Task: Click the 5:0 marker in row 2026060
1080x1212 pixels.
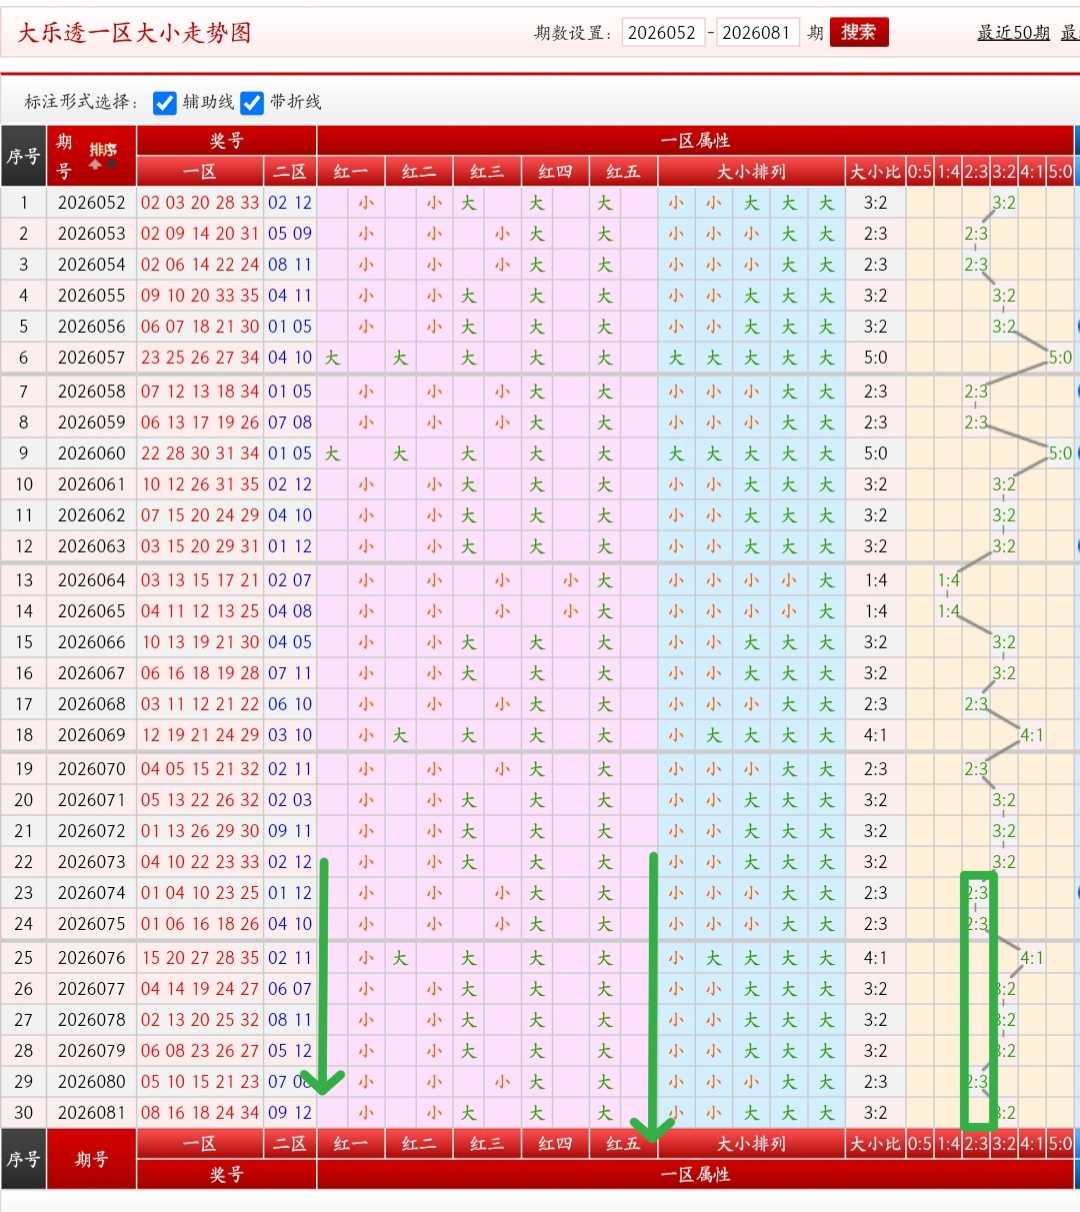Action: click(1060, 453)
